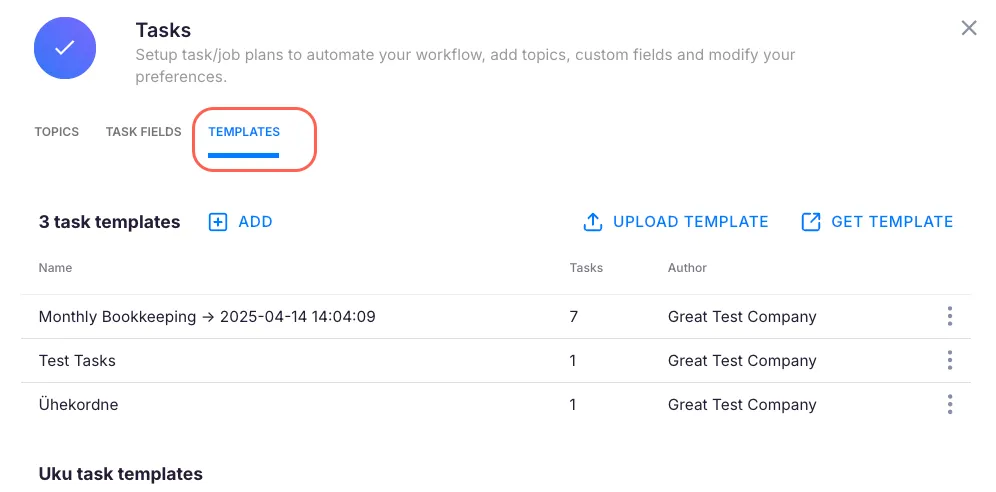
Task: Click the Upload Template text
Action: 690,222
